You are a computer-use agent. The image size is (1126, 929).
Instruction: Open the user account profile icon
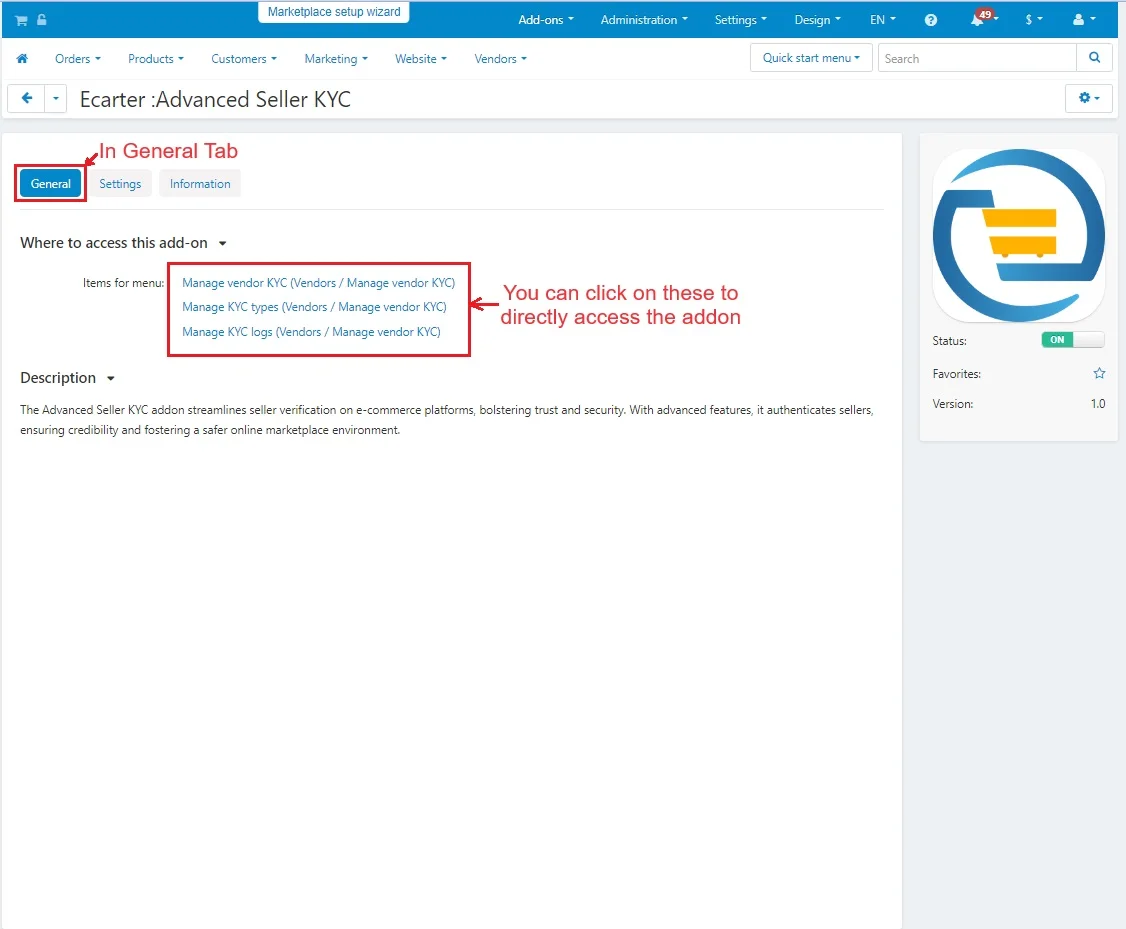click(1078, 20)
